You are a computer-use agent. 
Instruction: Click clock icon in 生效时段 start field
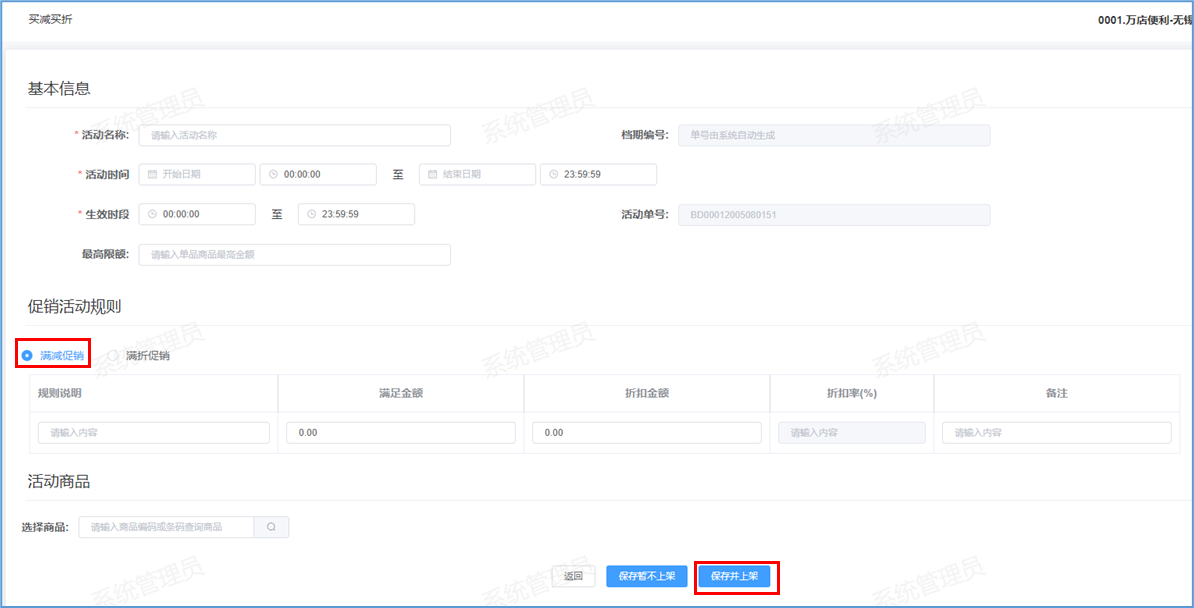click(x=152, y=214)
